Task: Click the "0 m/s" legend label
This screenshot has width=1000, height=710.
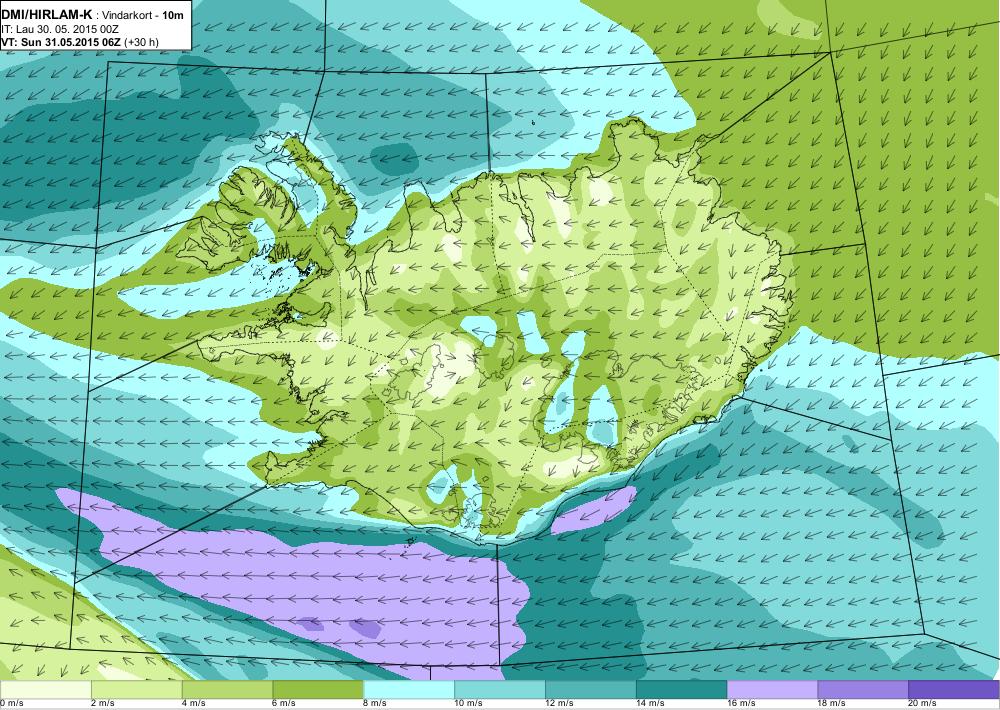Action: pos(11,704)
